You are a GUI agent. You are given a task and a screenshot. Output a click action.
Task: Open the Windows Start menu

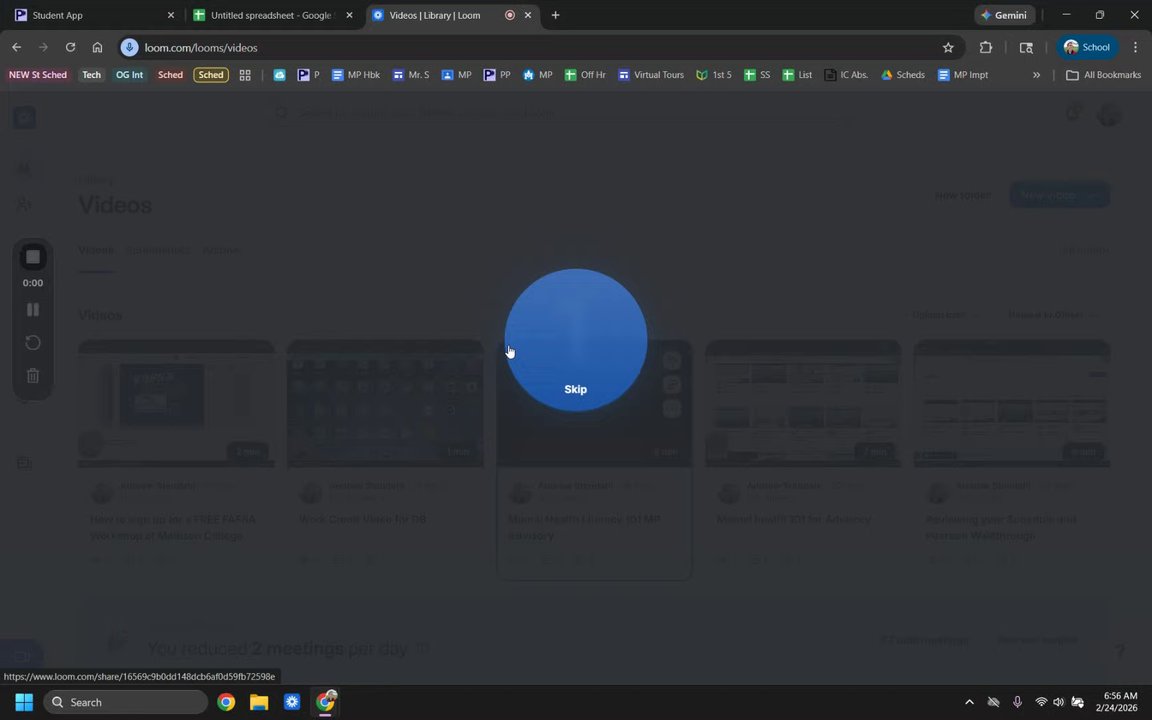(24, 702)
